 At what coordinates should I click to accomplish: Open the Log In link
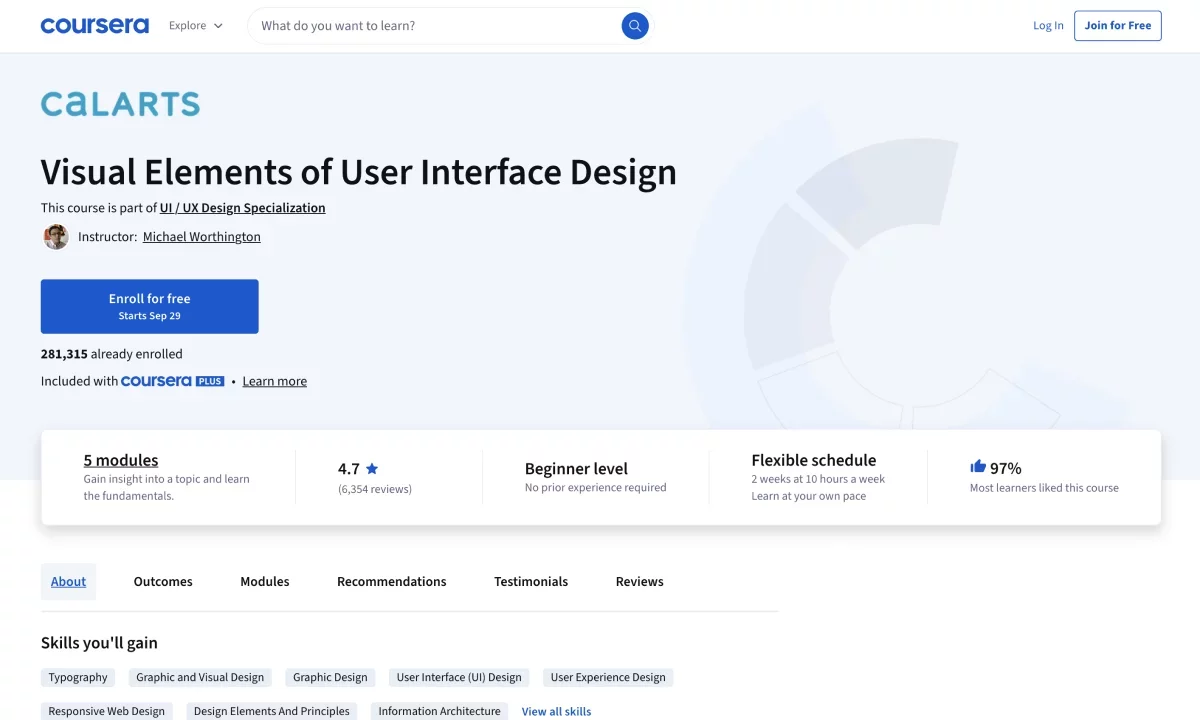tap(1048, 26)
